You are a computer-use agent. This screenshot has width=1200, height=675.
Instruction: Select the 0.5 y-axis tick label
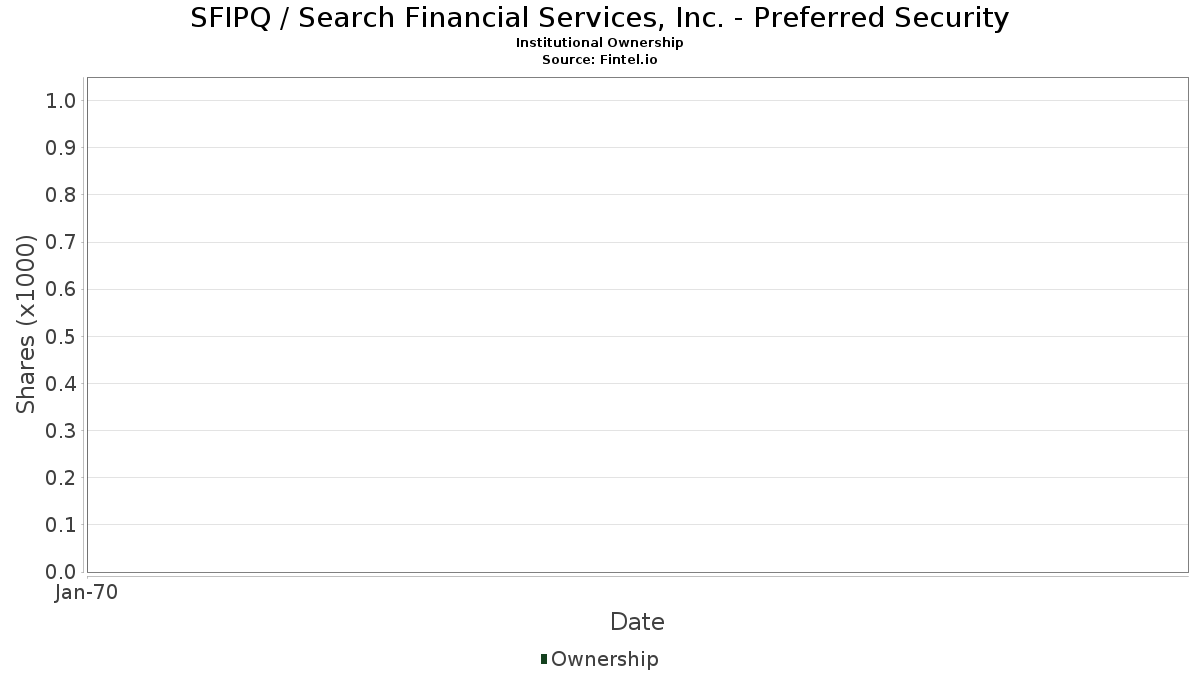point(61,336)
